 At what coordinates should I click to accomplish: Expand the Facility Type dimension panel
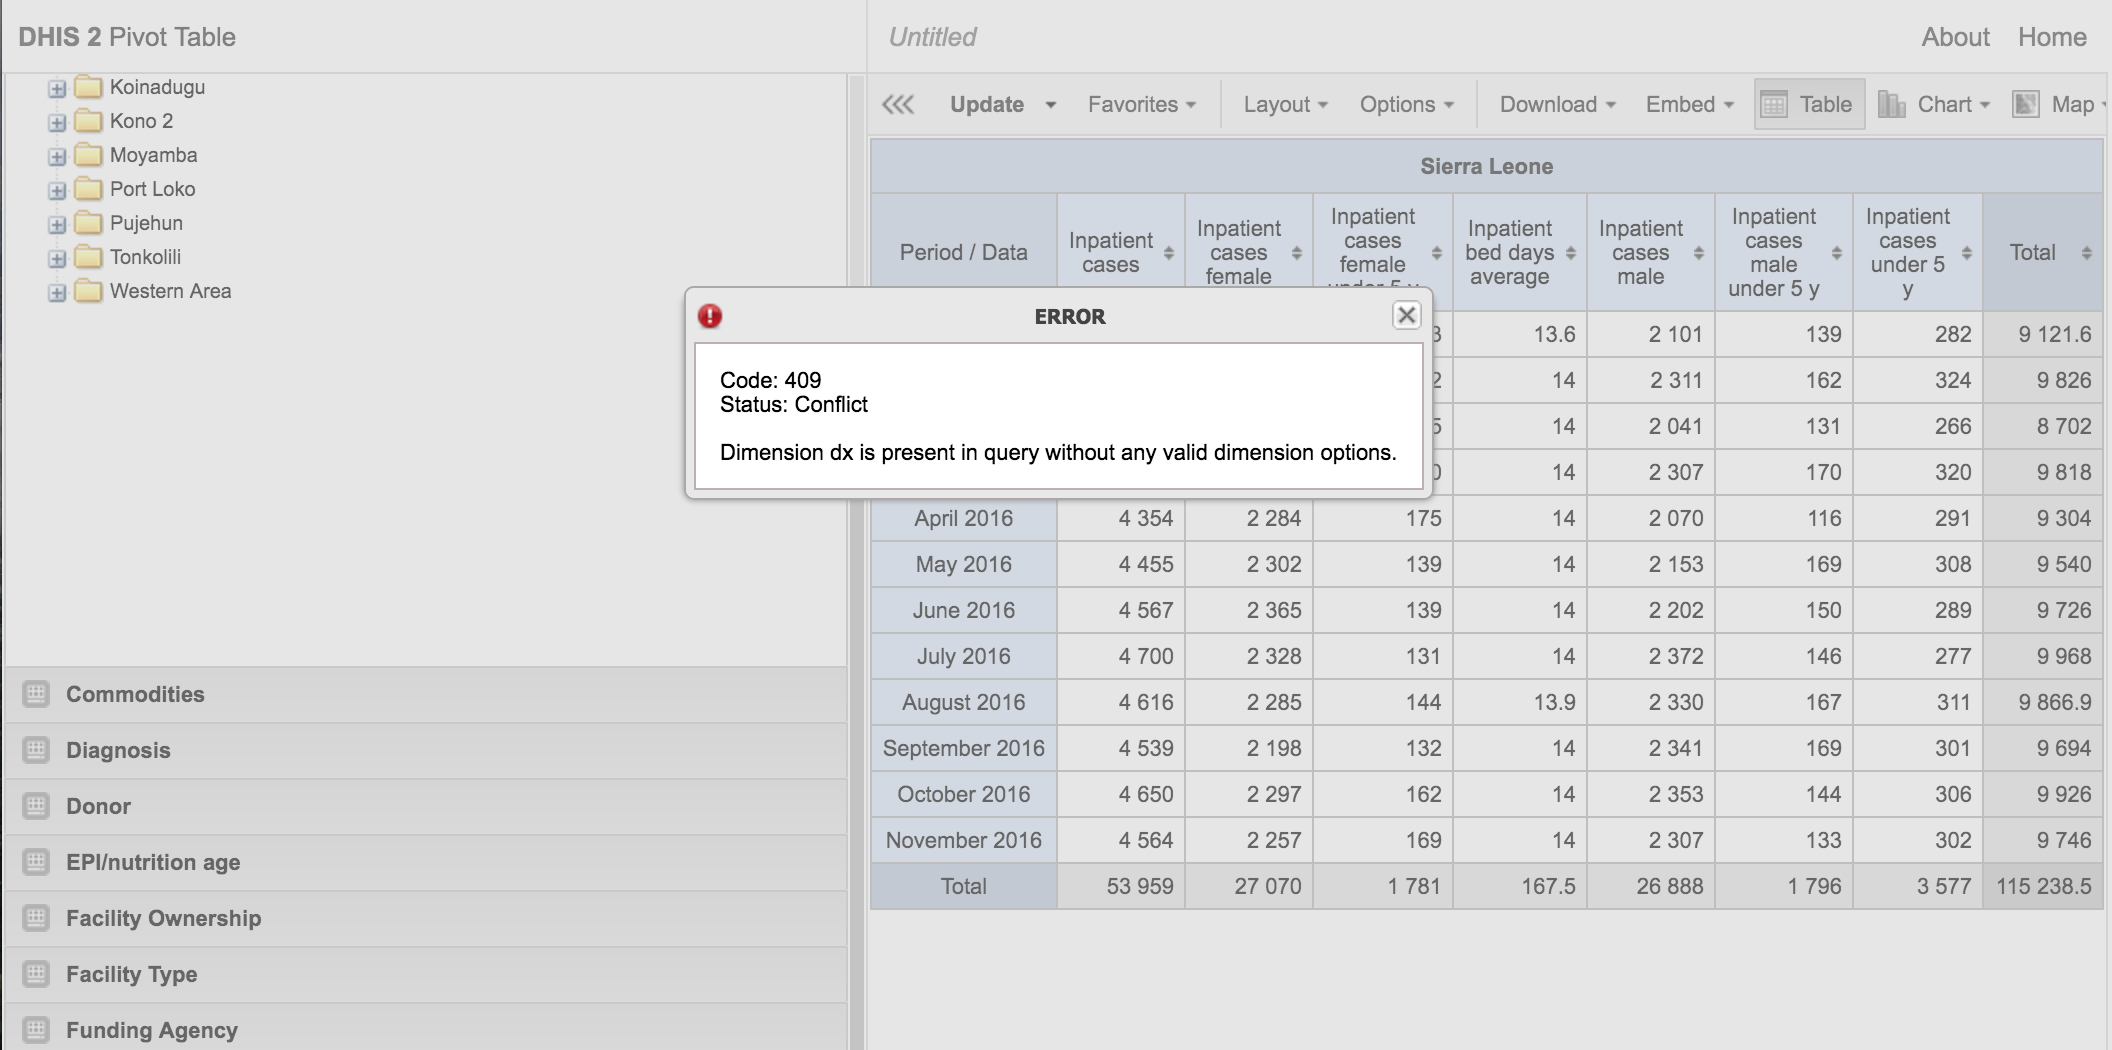132,974
